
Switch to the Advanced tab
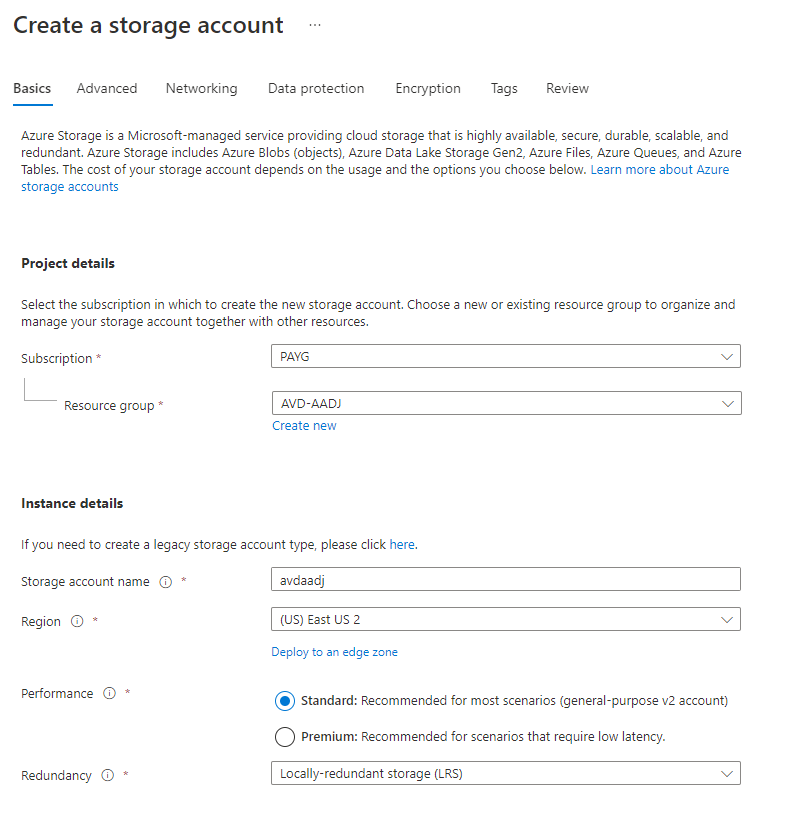pyautogui.click(x=107, y=88)
